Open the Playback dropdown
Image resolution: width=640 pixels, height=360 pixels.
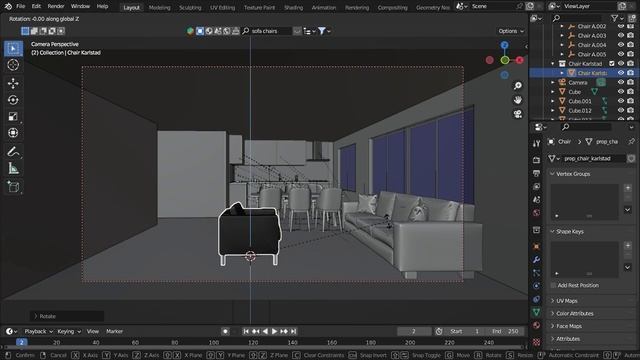(38, 331)
